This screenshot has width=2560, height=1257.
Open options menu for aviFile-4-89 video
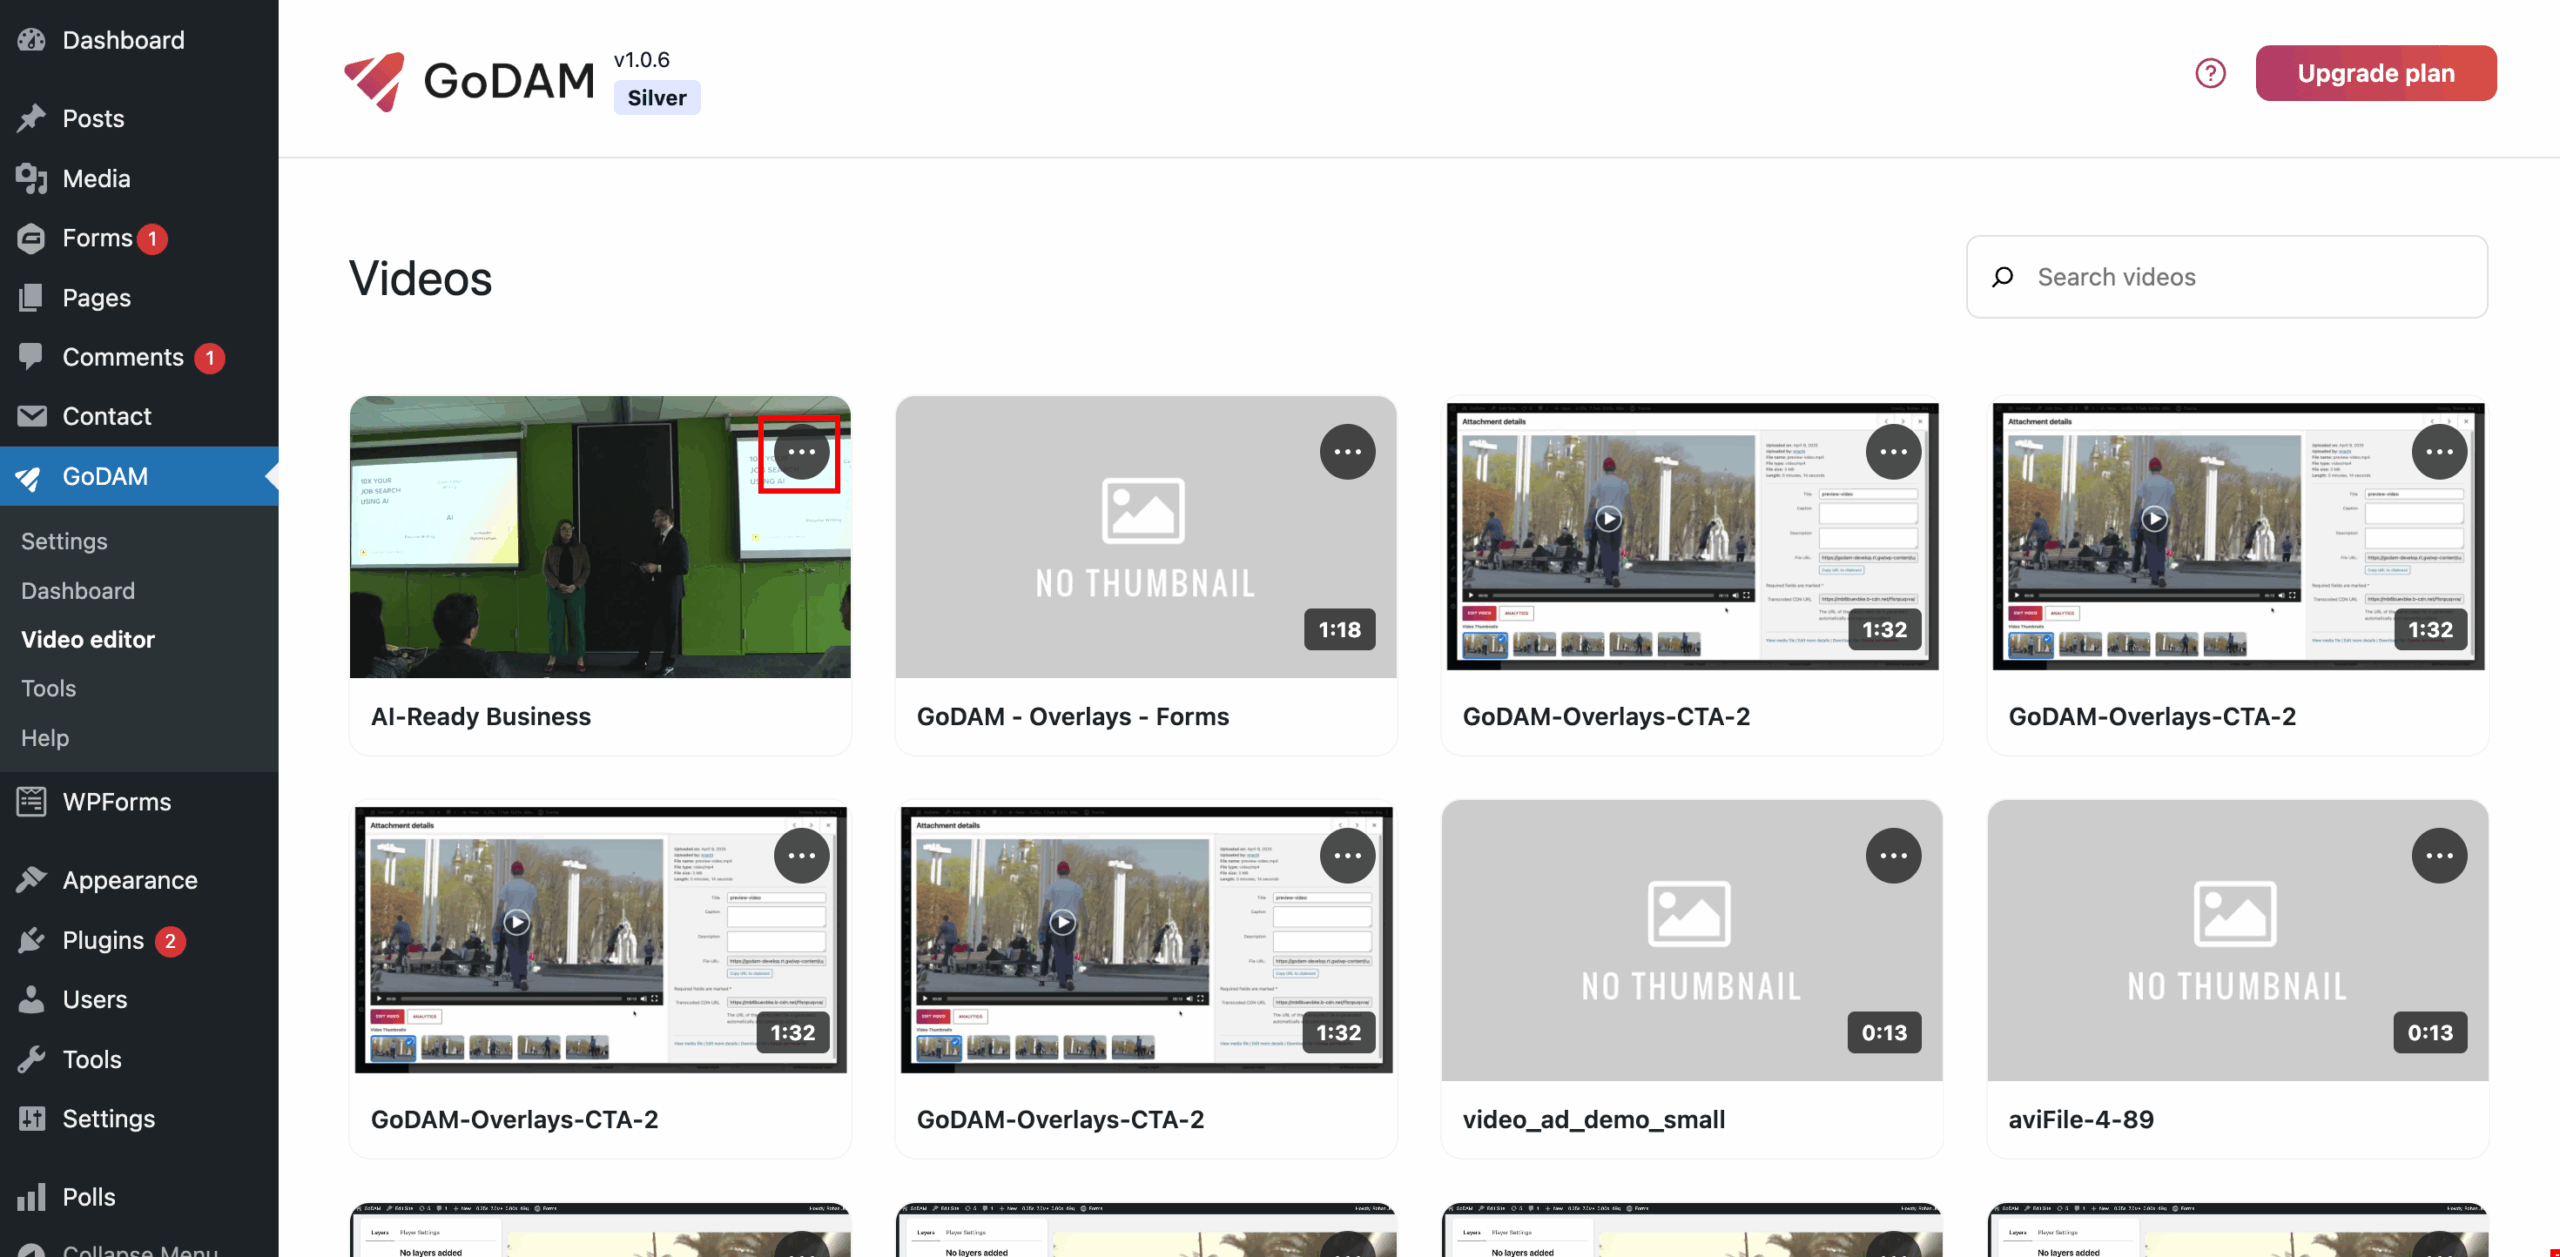pos(2439,856)
